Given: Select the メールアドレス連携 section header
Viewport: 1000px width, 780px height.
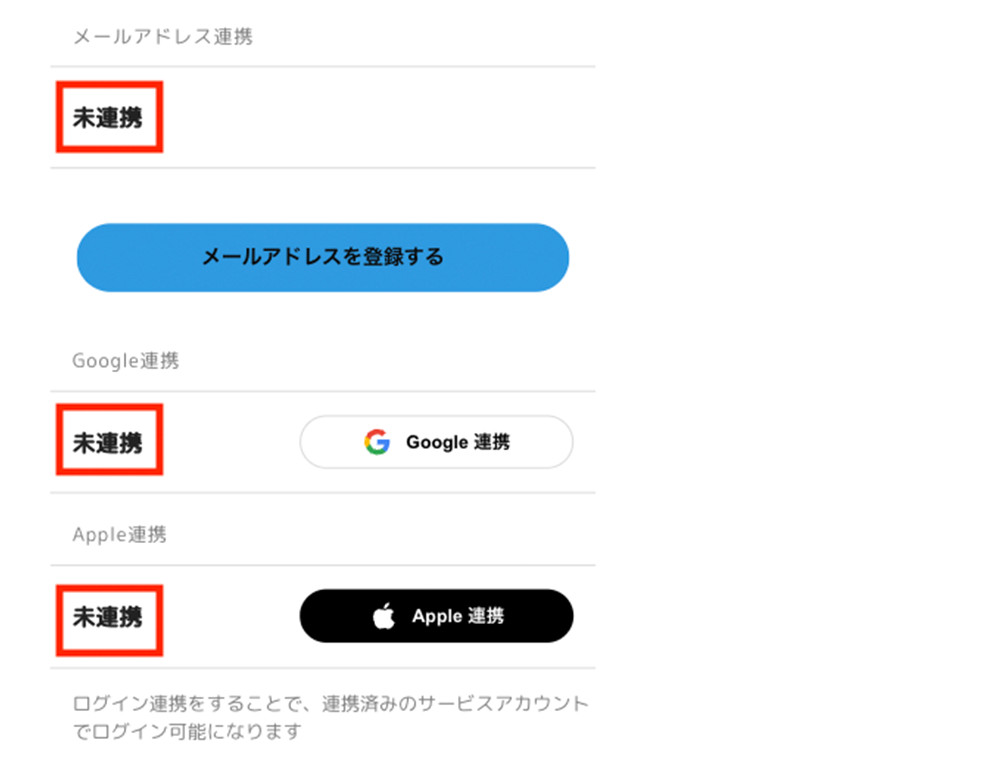Looking at the screenshot, I should click(163, 36).
